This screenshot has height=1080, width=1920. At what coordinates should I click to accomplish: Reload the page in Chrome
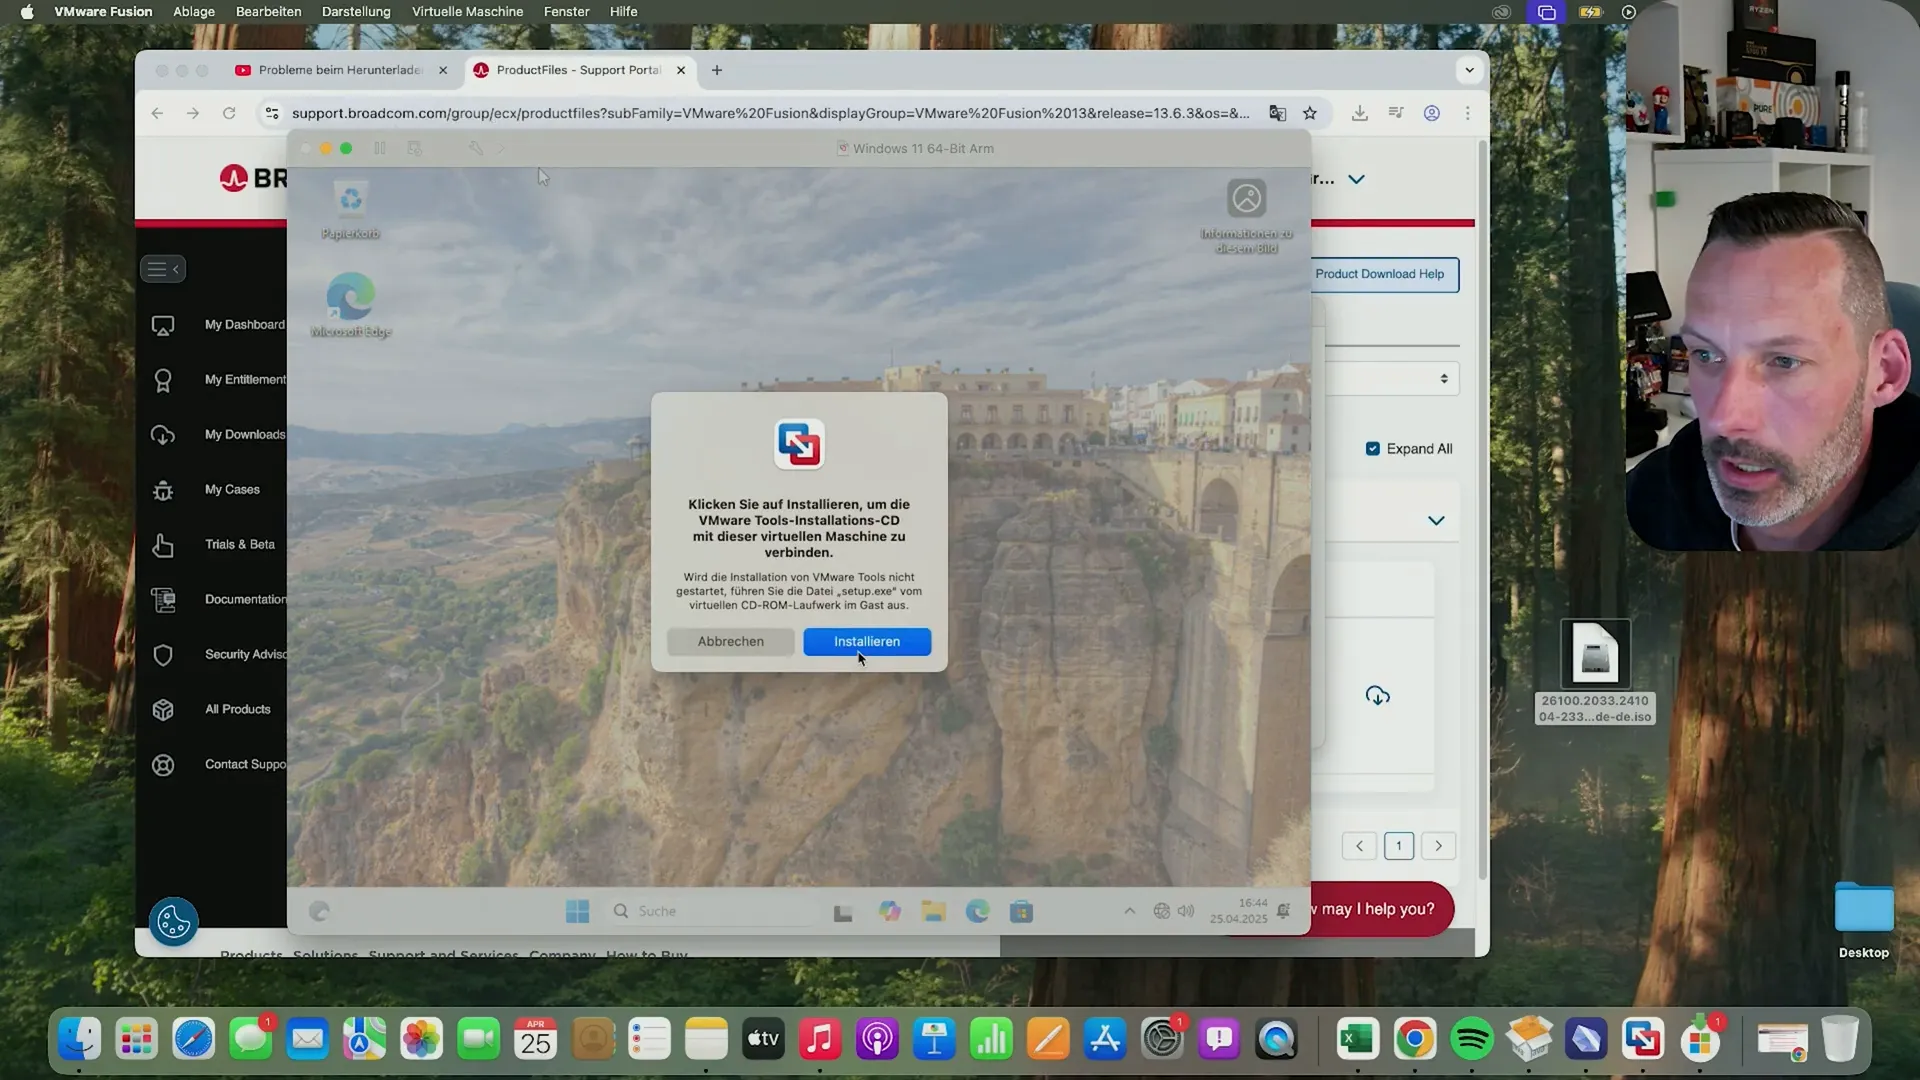pyautogui.click(x=229, y=113)
